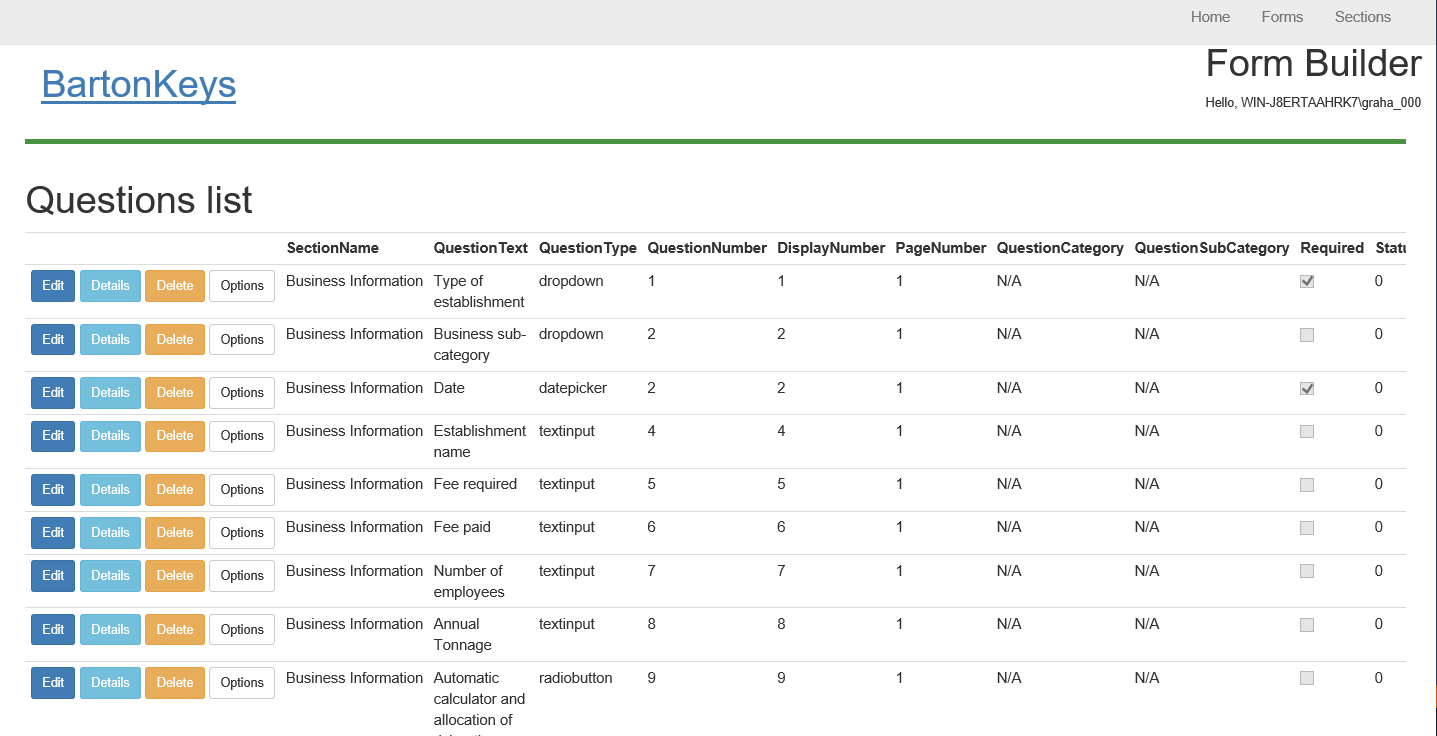The width and height of the screenshot is (1437, 736).
Task: Edit the Automatic calculator radiobutton question
Action: (53, 683)
